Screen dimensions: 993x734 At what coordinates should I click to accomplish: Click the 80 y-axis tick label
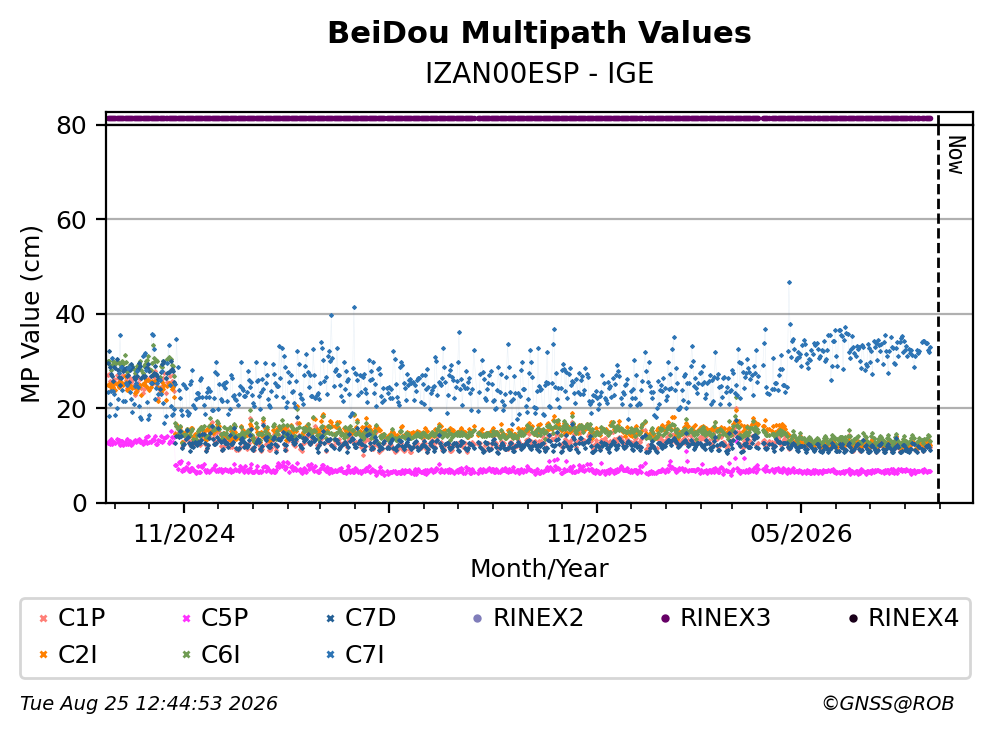click(x=71, y=125)
